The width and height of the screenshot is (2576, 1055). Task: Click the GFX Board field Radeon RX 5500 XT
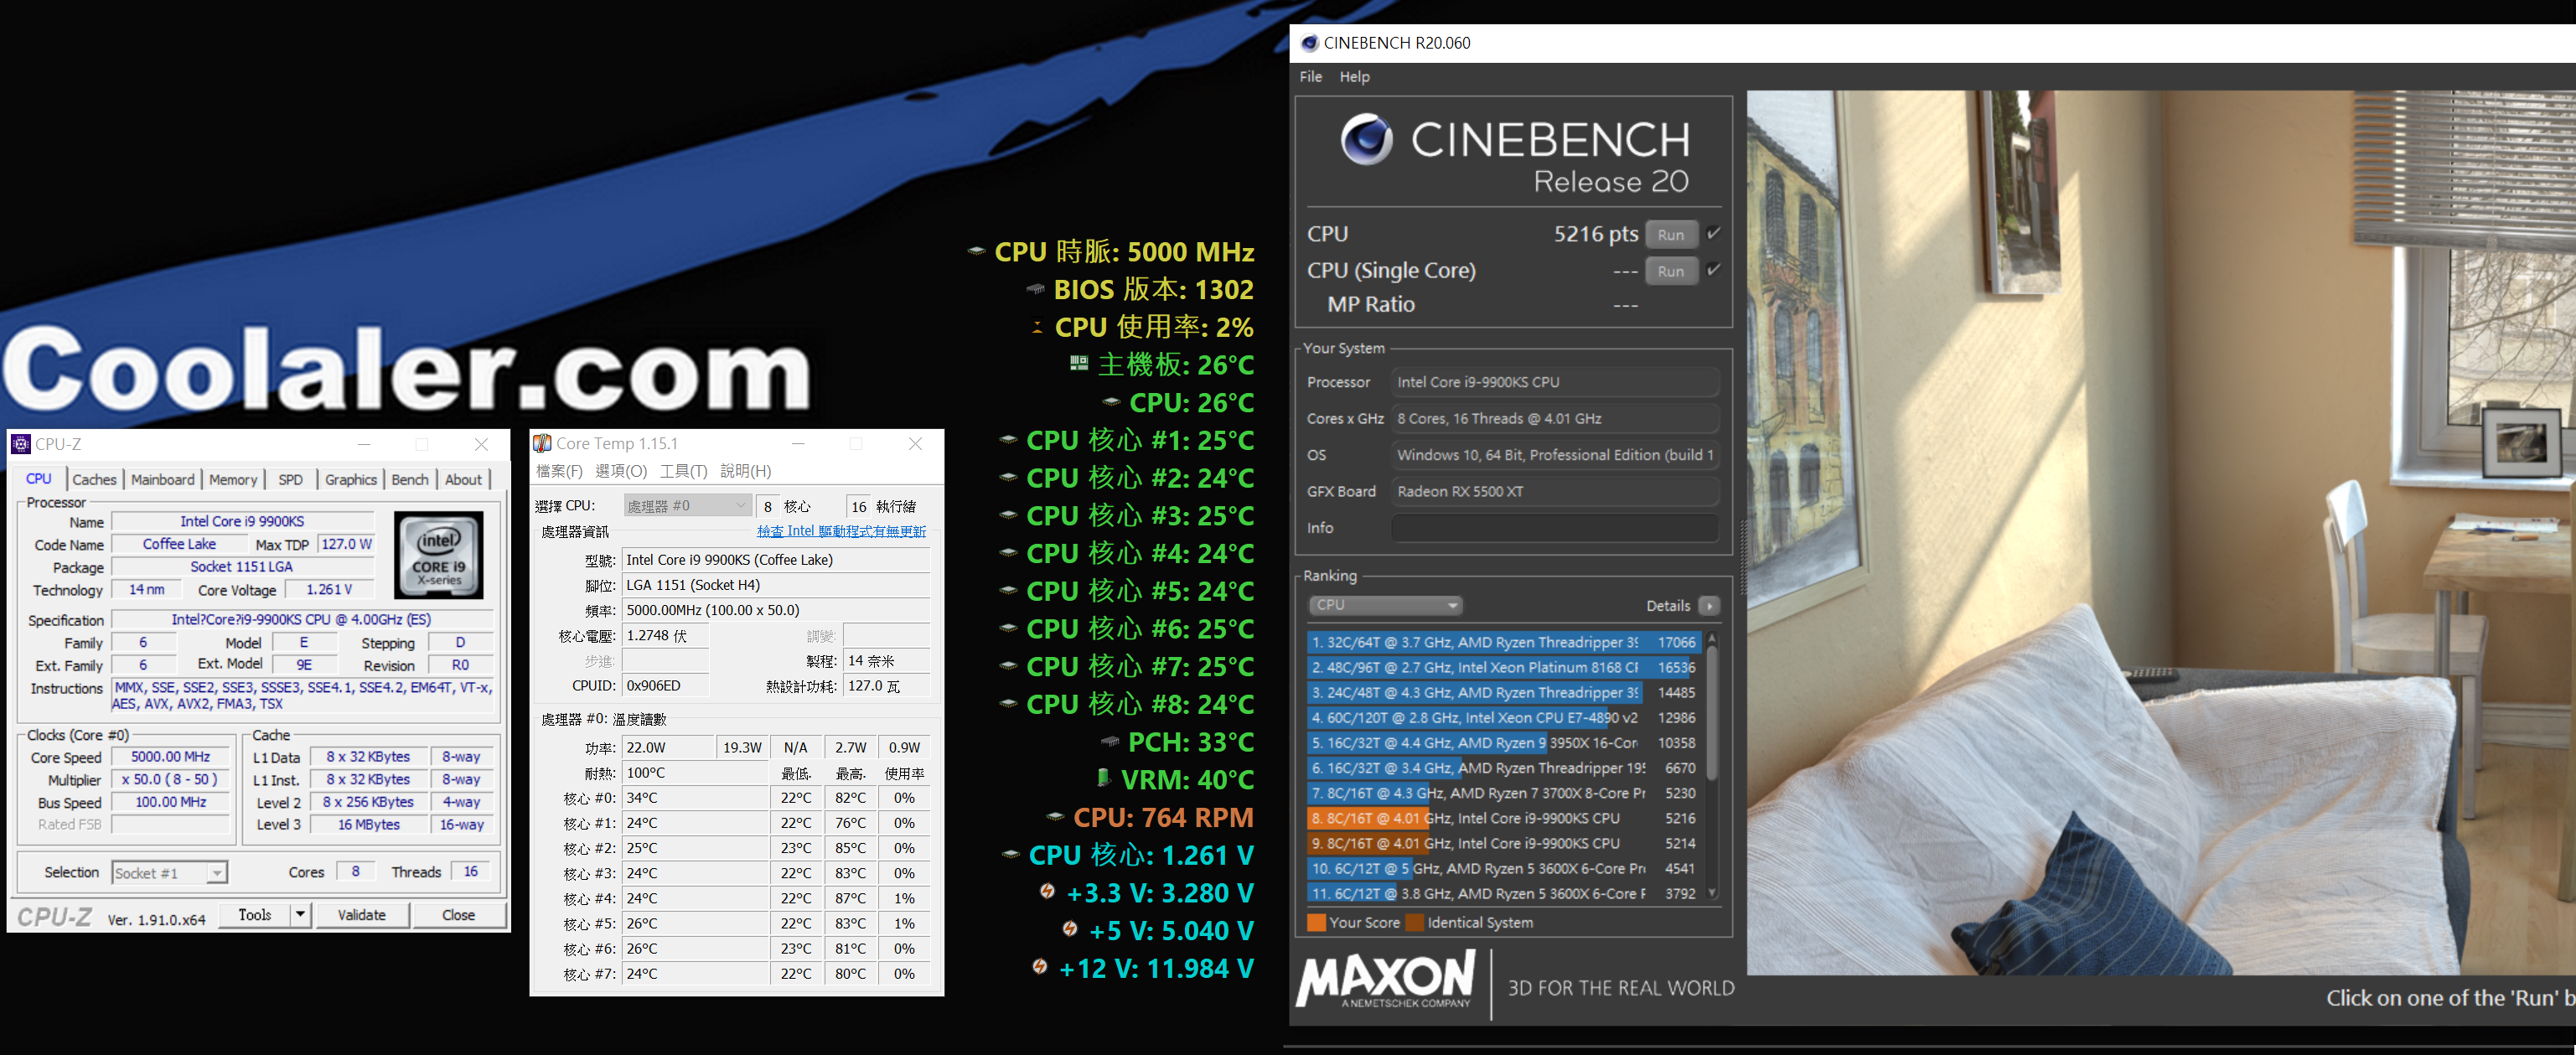tap(1555, 491)
